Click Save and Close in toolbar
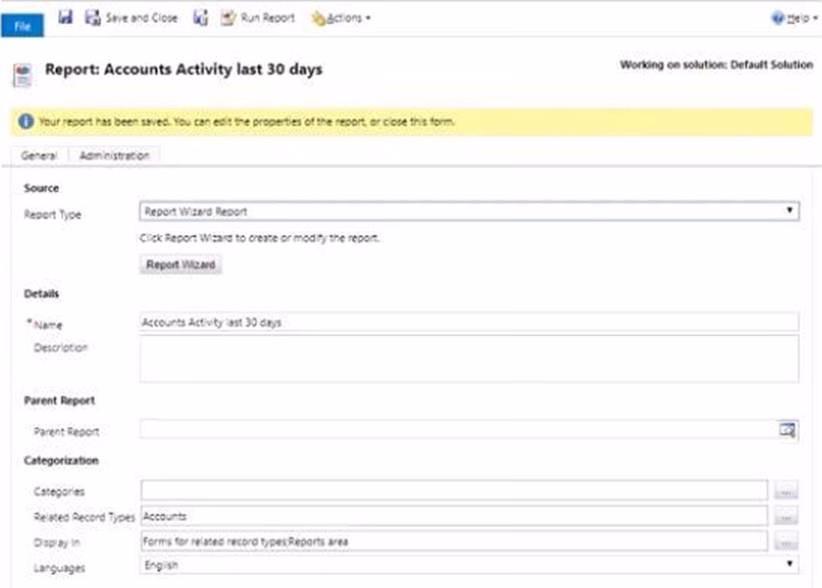This screenshot has height=588, width=822. tap(131, 18)
